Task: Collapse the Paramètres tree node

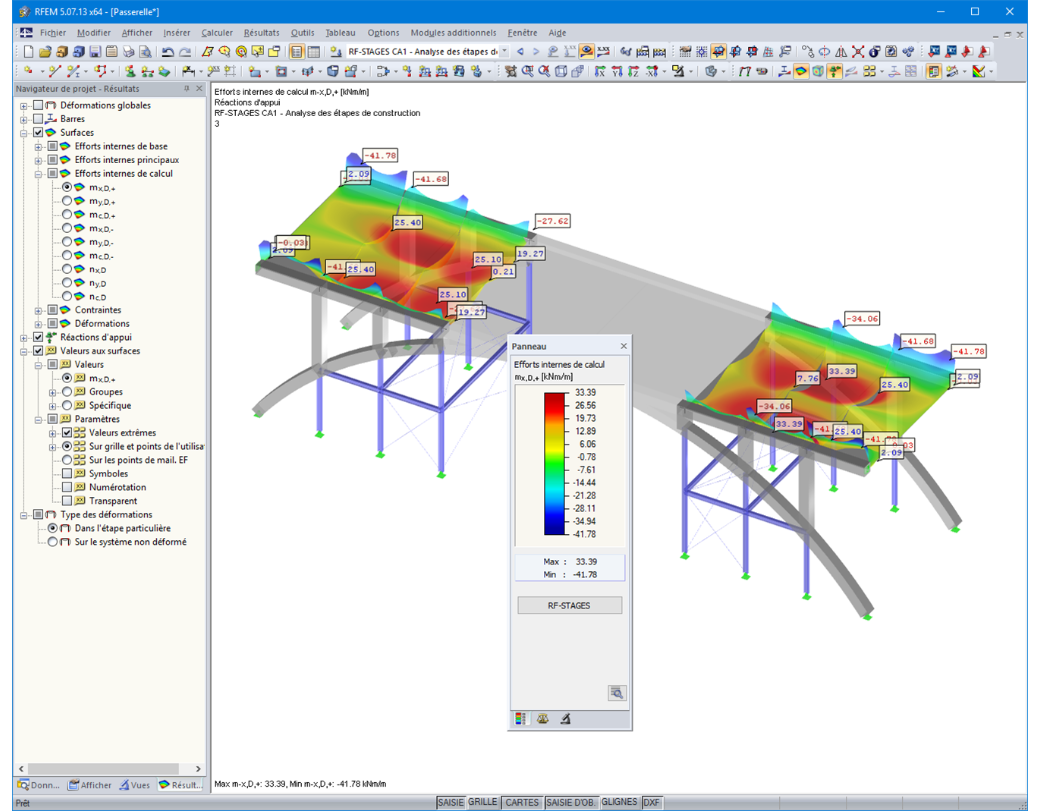Action: tap(38, 419)
